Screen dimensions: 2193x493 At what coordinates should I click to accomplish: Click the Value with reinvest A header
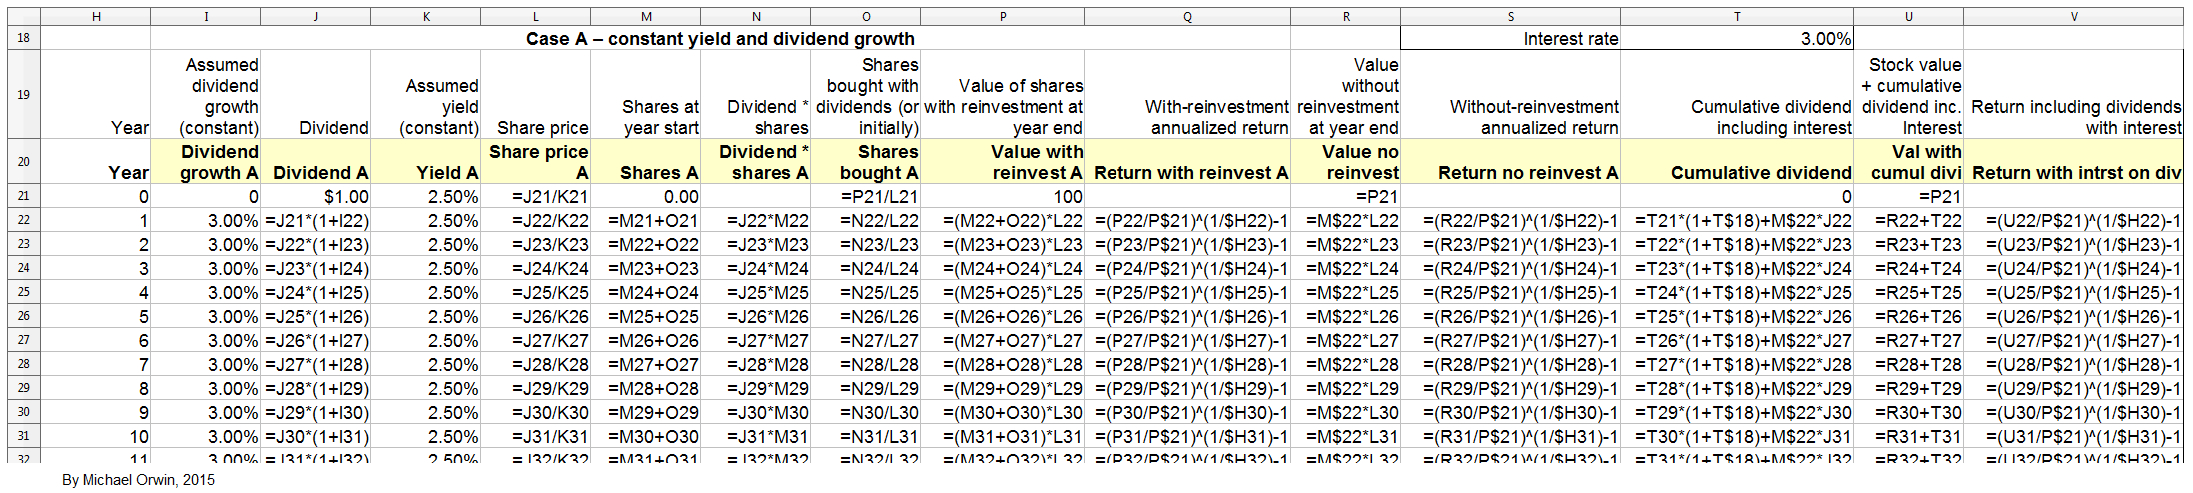(x=1003, y=162)
